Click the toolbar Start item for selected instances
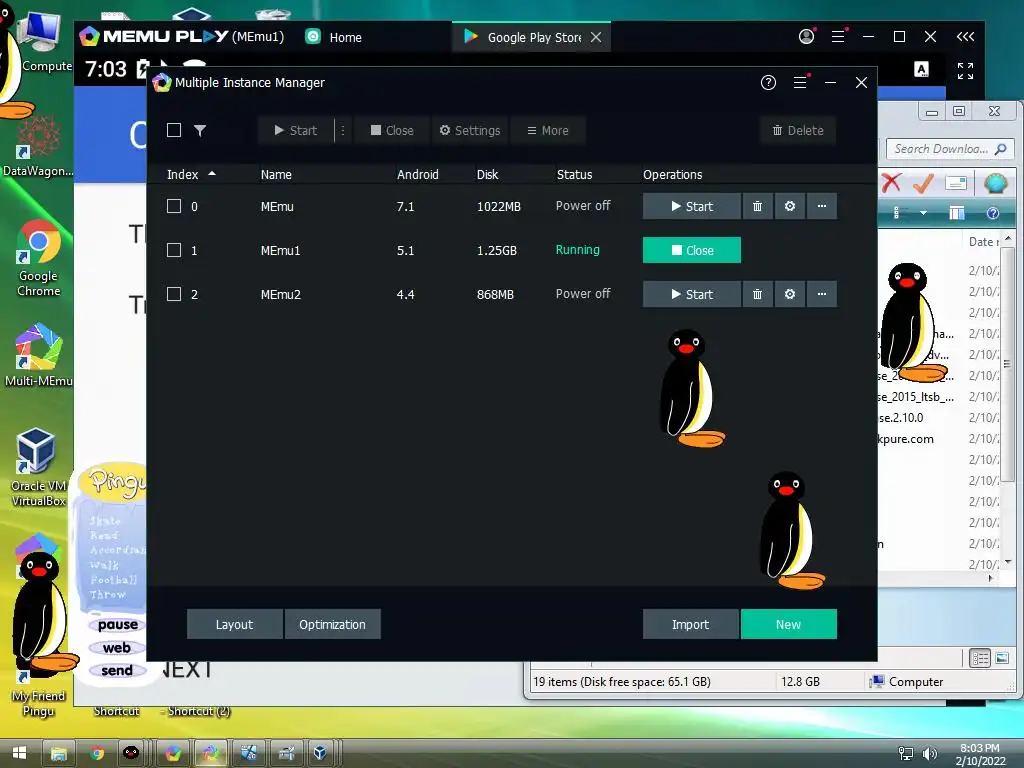1024x768 pixels. 295,130
